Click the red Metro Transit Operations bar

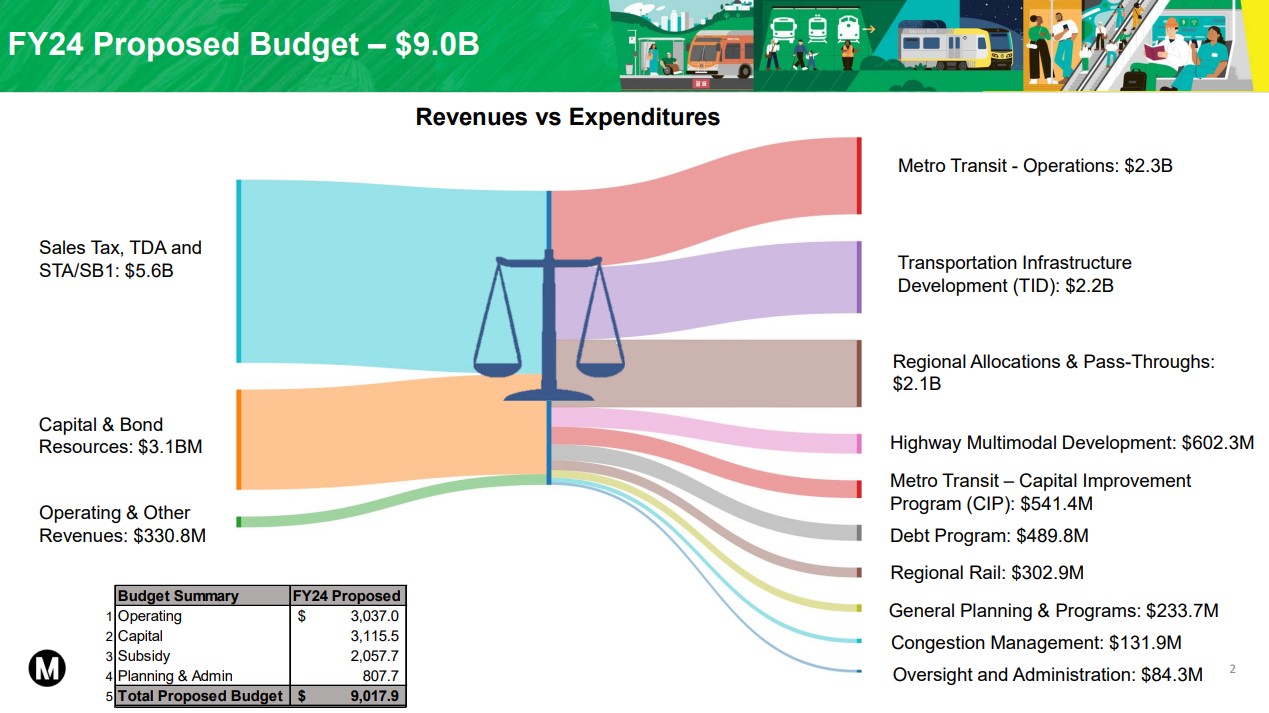pyautogui.click(x=858, y=176)
